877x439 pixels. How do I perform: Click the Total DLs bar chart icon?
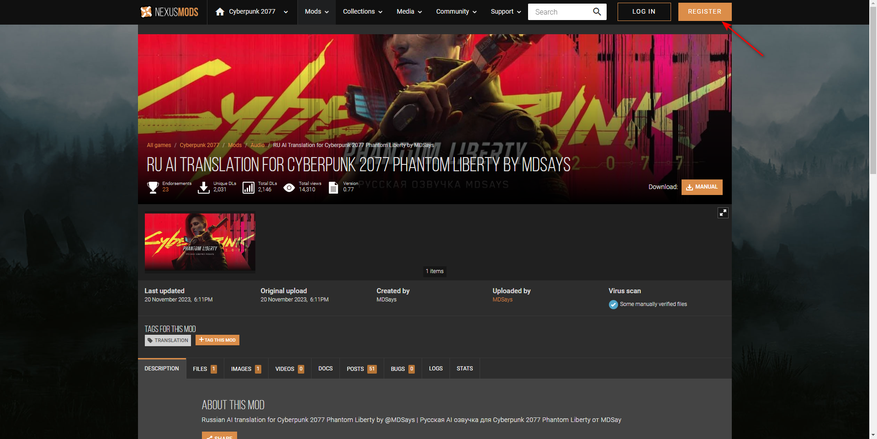pos(248,187)
